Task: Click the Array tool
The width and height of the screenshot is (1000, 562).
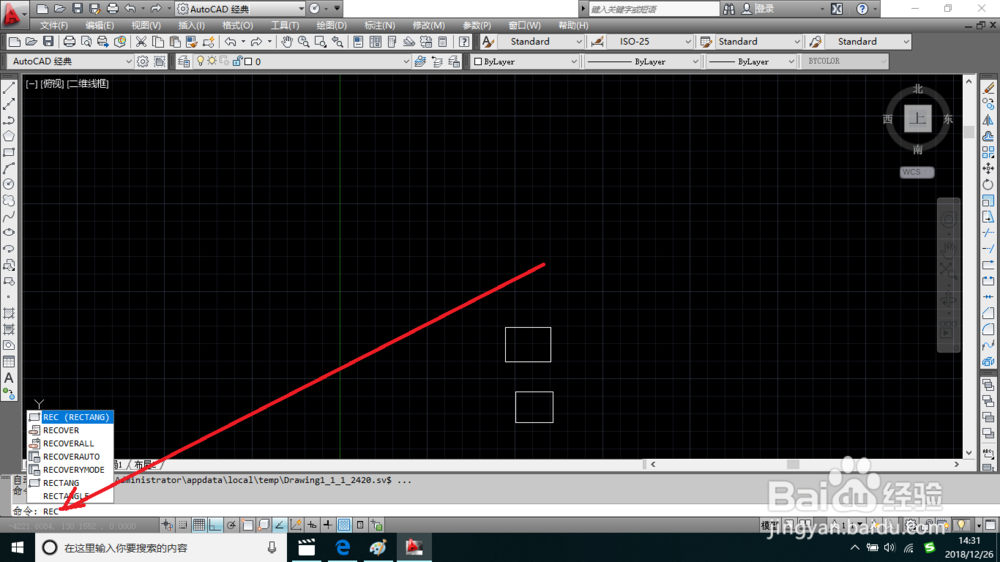Action: (x=988, y=152)
